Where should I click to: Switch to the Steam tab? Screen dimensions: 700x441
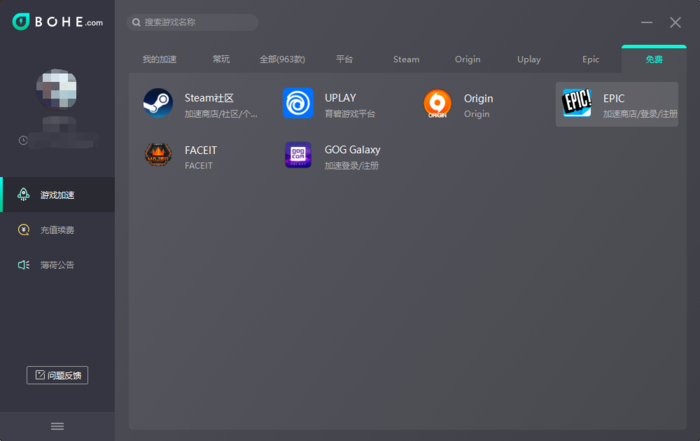pos(406,59)
